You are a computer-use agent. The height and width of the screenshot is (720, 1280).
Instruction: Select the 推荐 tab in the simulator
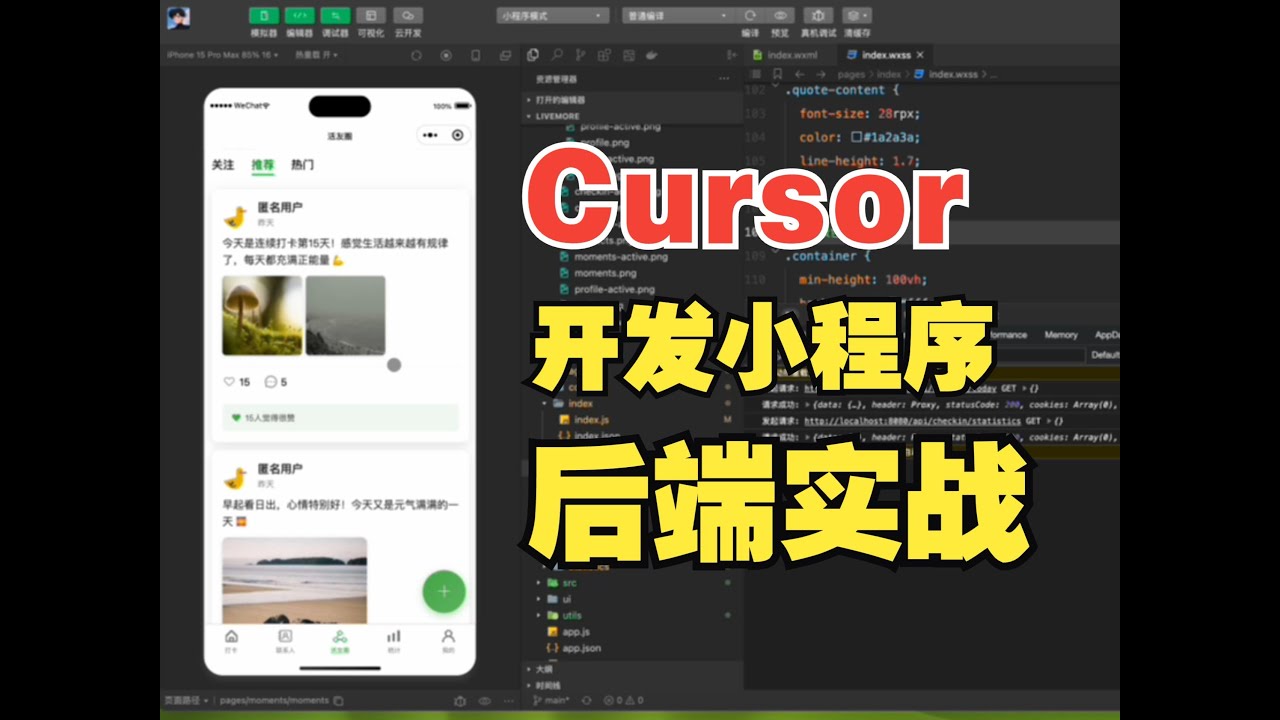point(262,164)
